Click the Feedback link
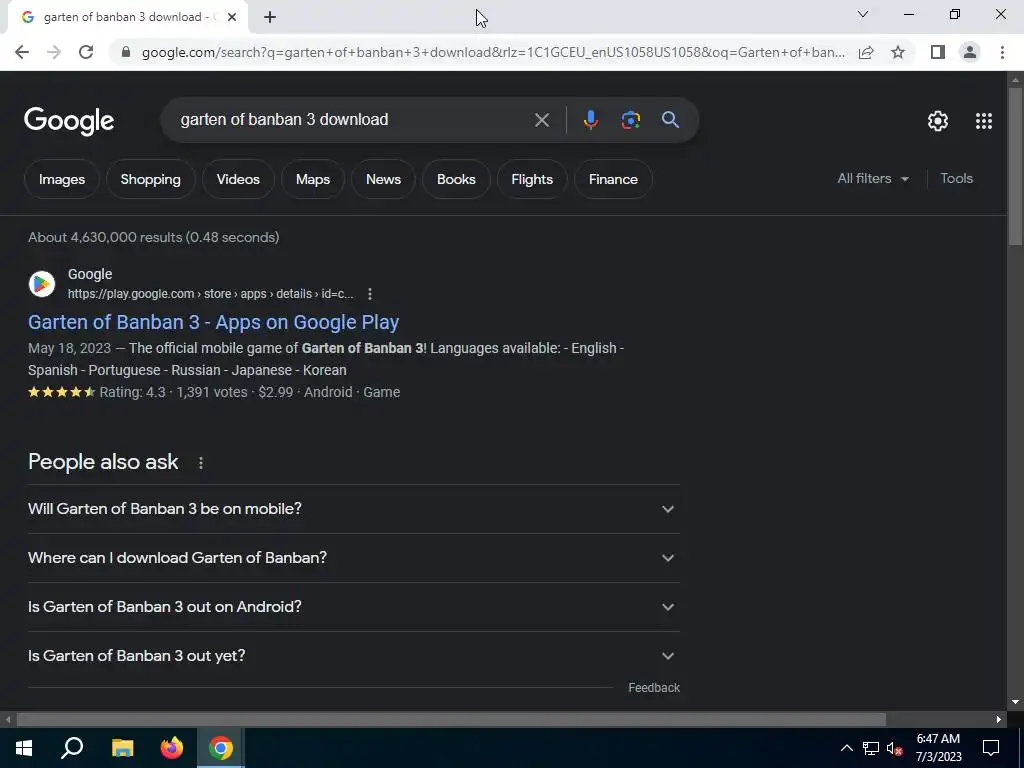The width and height of the screenshot is (1024, 768). pyautogui.click(x=654, y=688)
